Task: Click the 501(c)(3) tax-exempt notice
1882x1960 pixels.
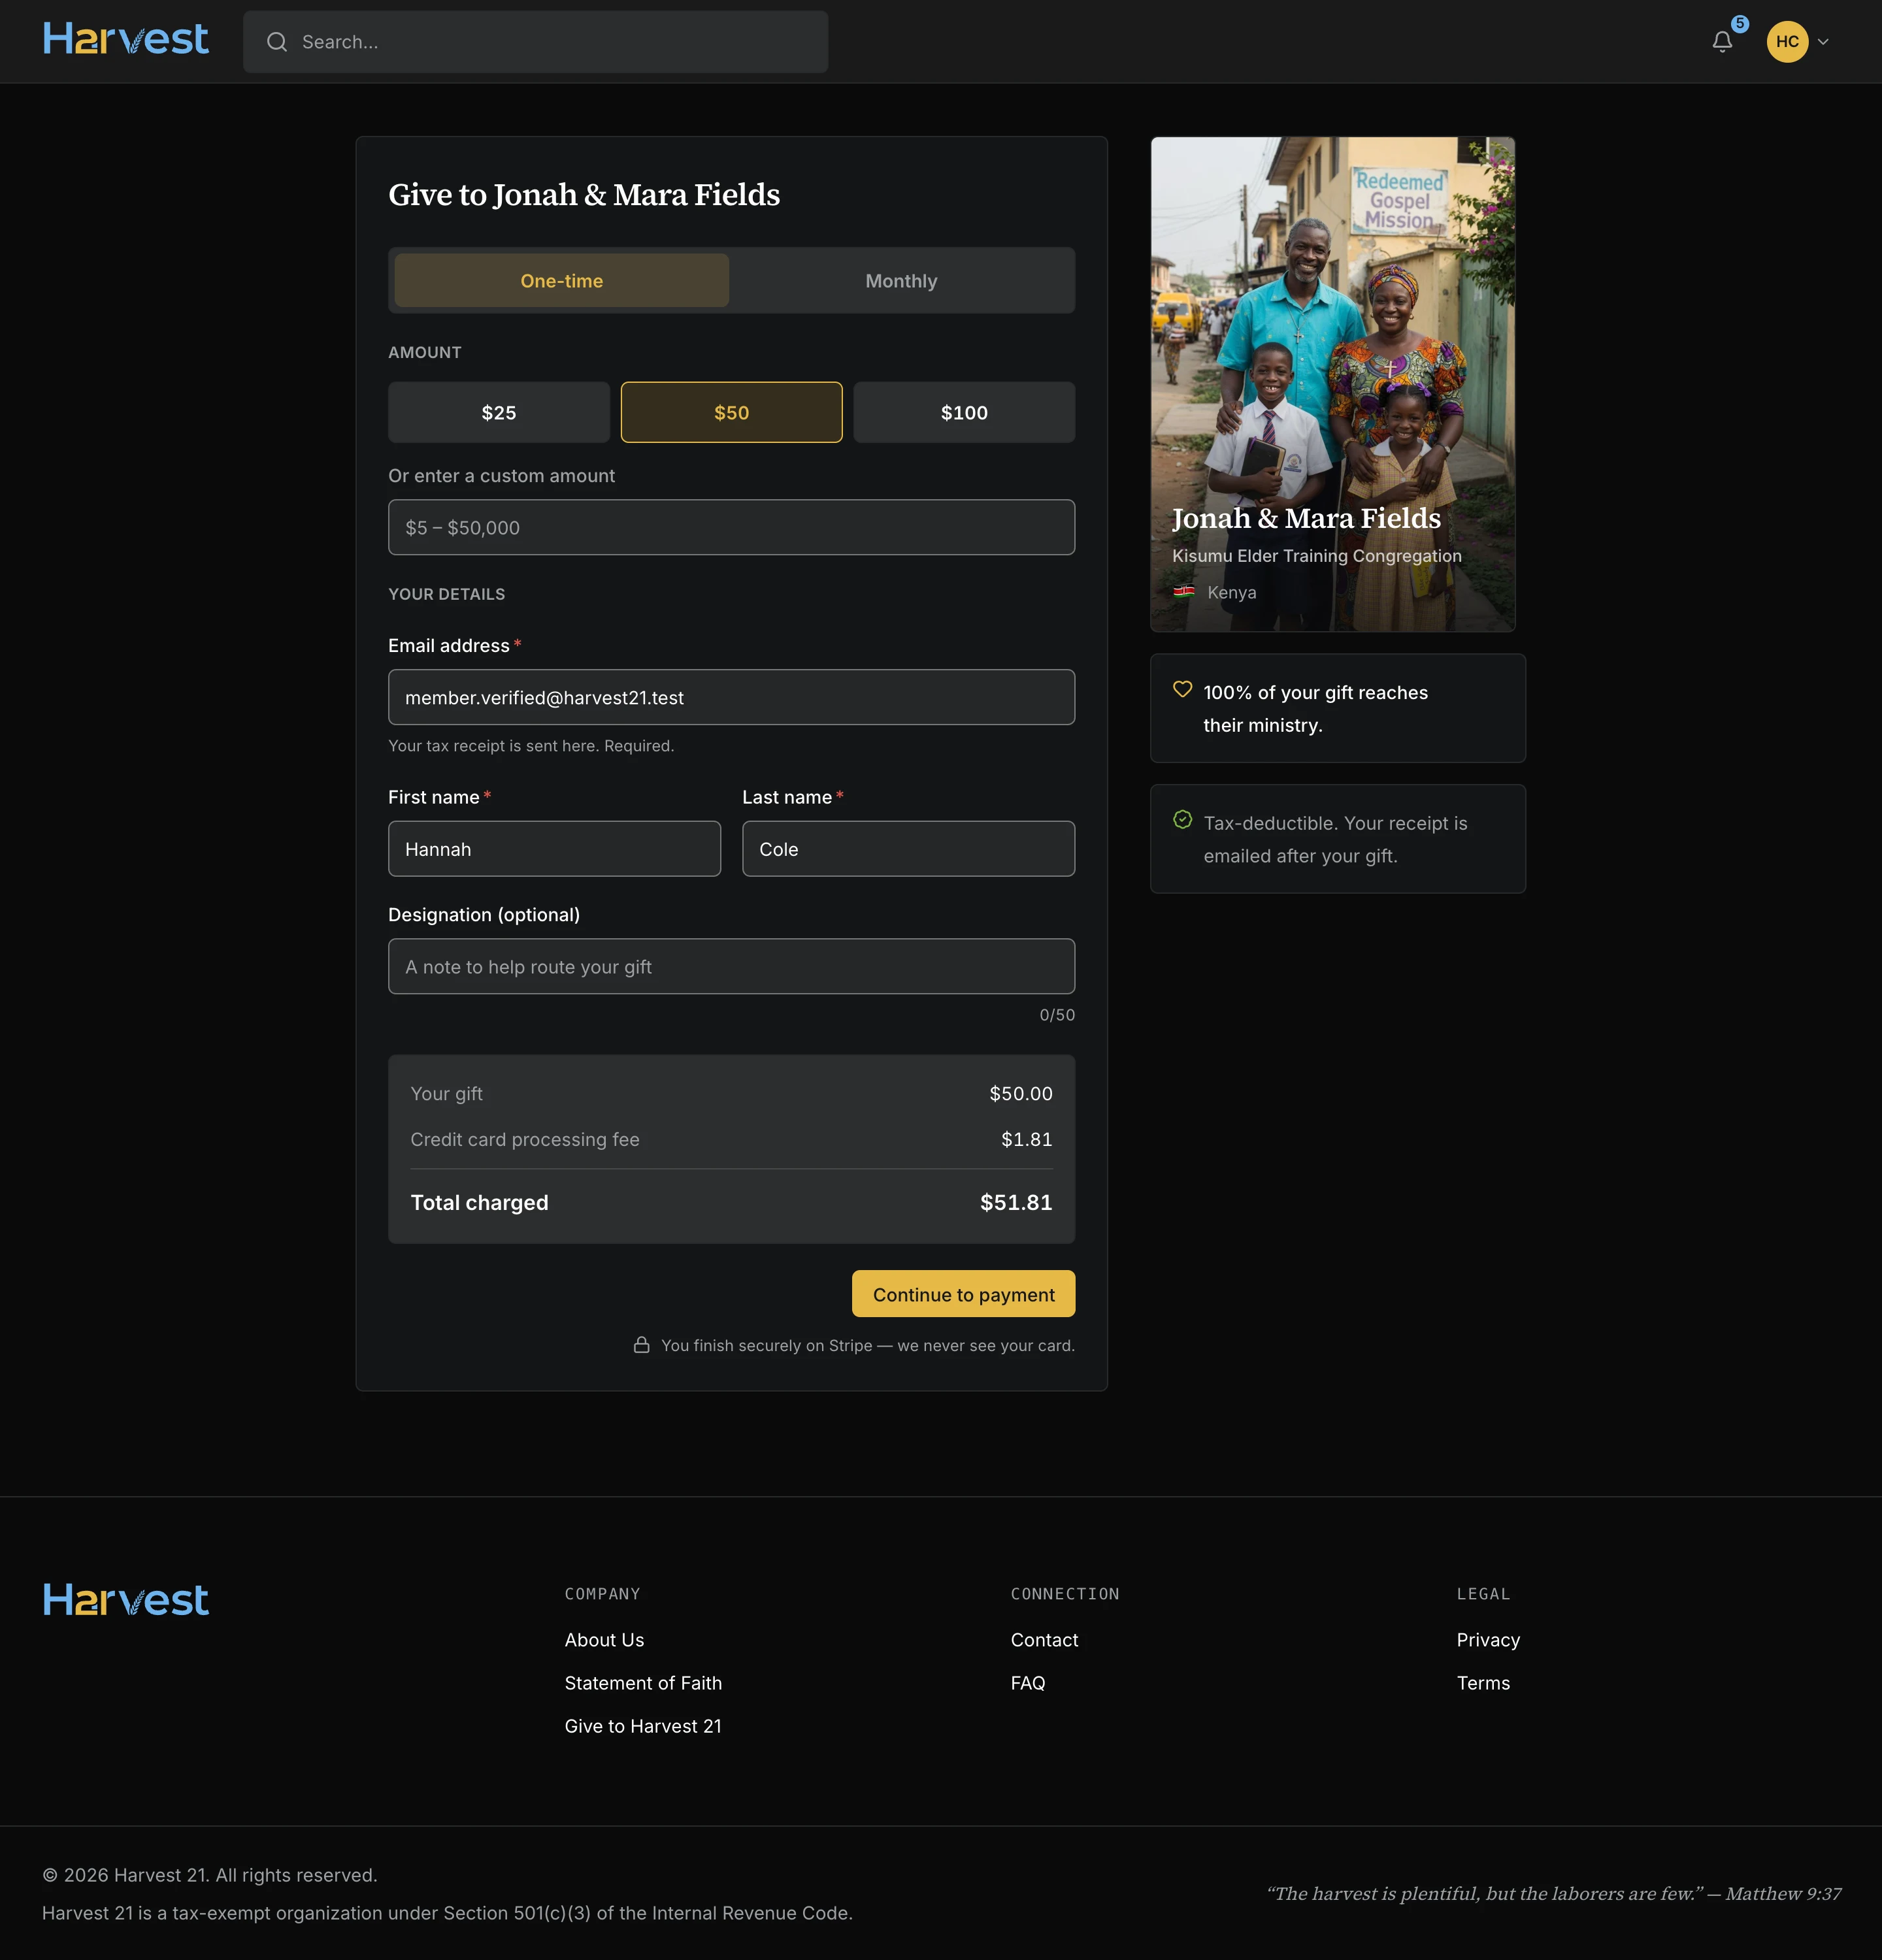Action: tap(447, 1913)
